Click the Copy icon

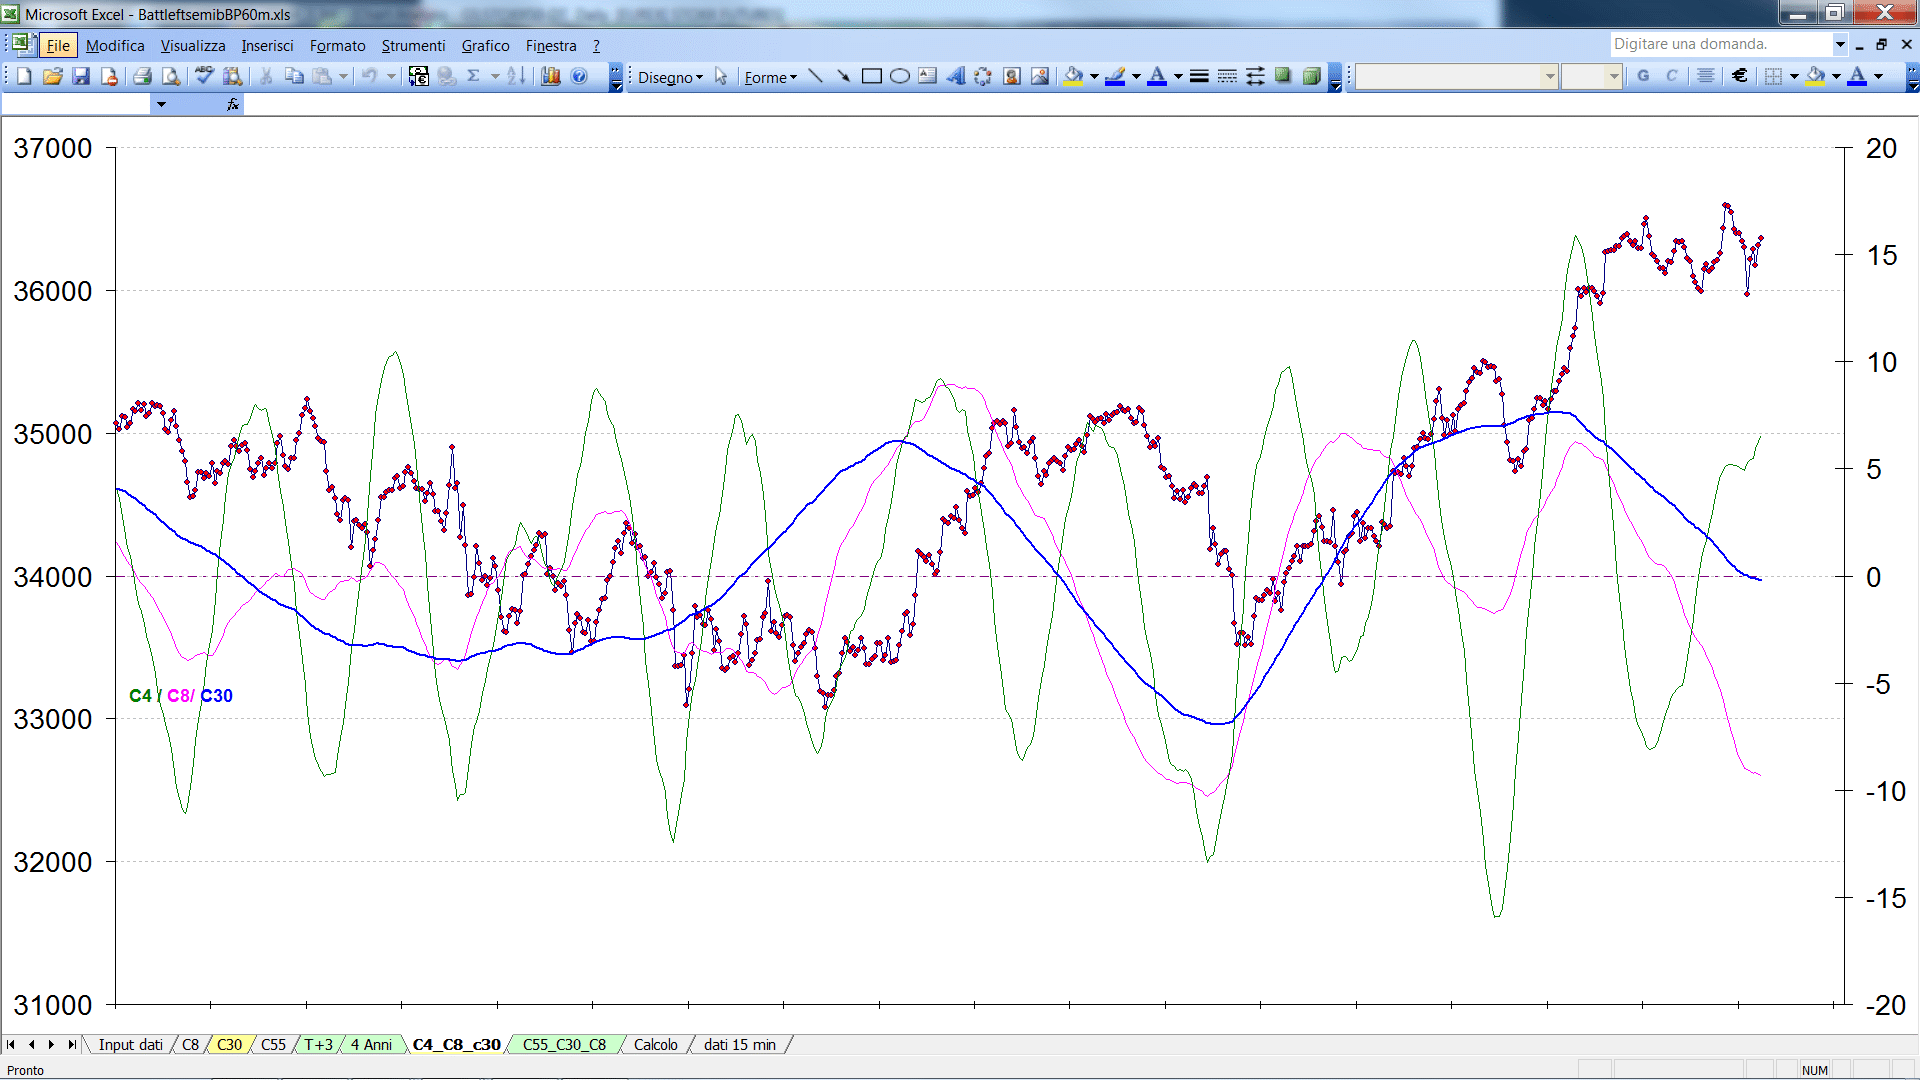click(294, 76)
